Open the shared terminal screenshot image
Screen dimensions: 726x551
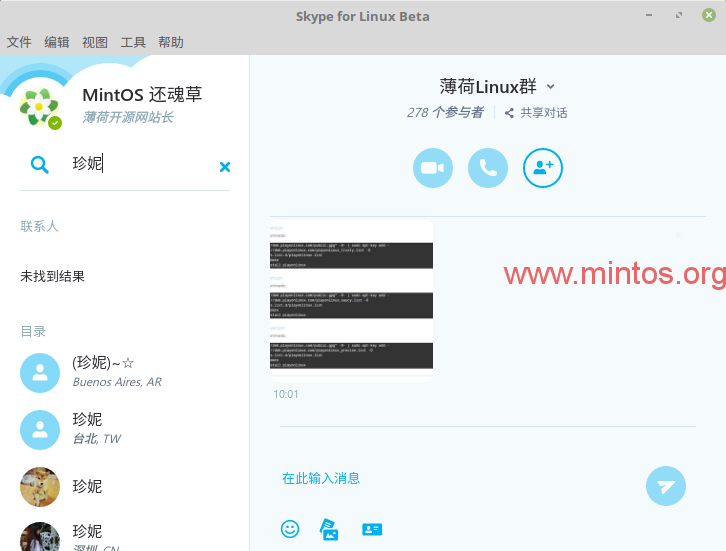(351, 301)
